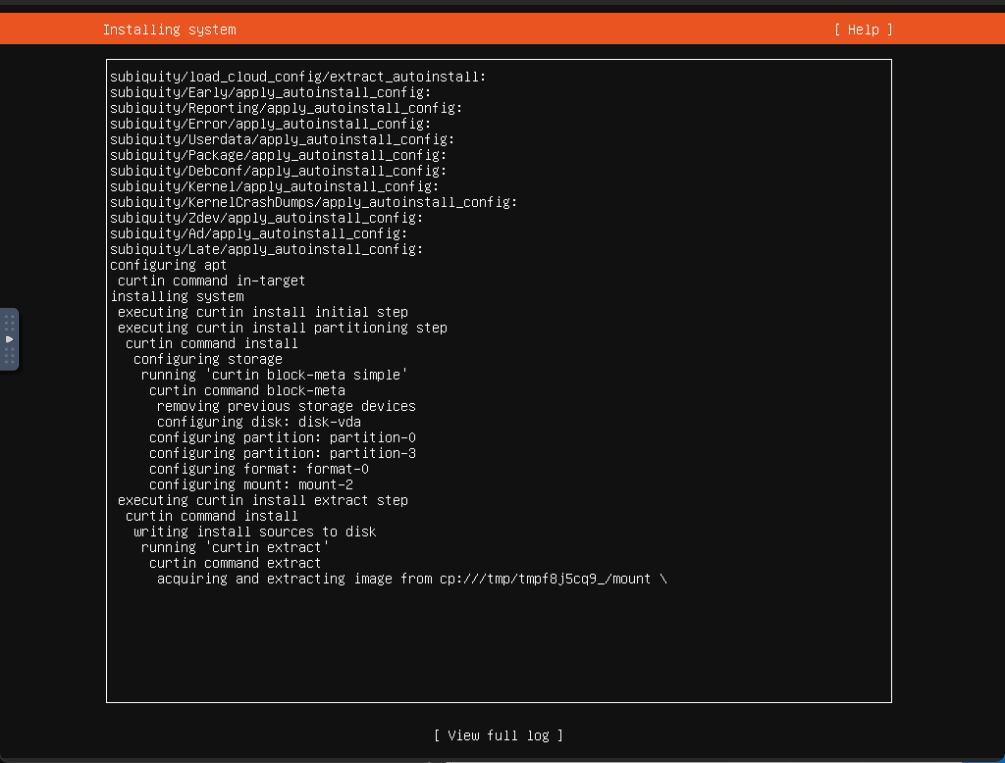Click the subiquity/Zdev/apply_autoinstall_config log line
This screenshot has width=1005, height=763.
coord(266,218)
